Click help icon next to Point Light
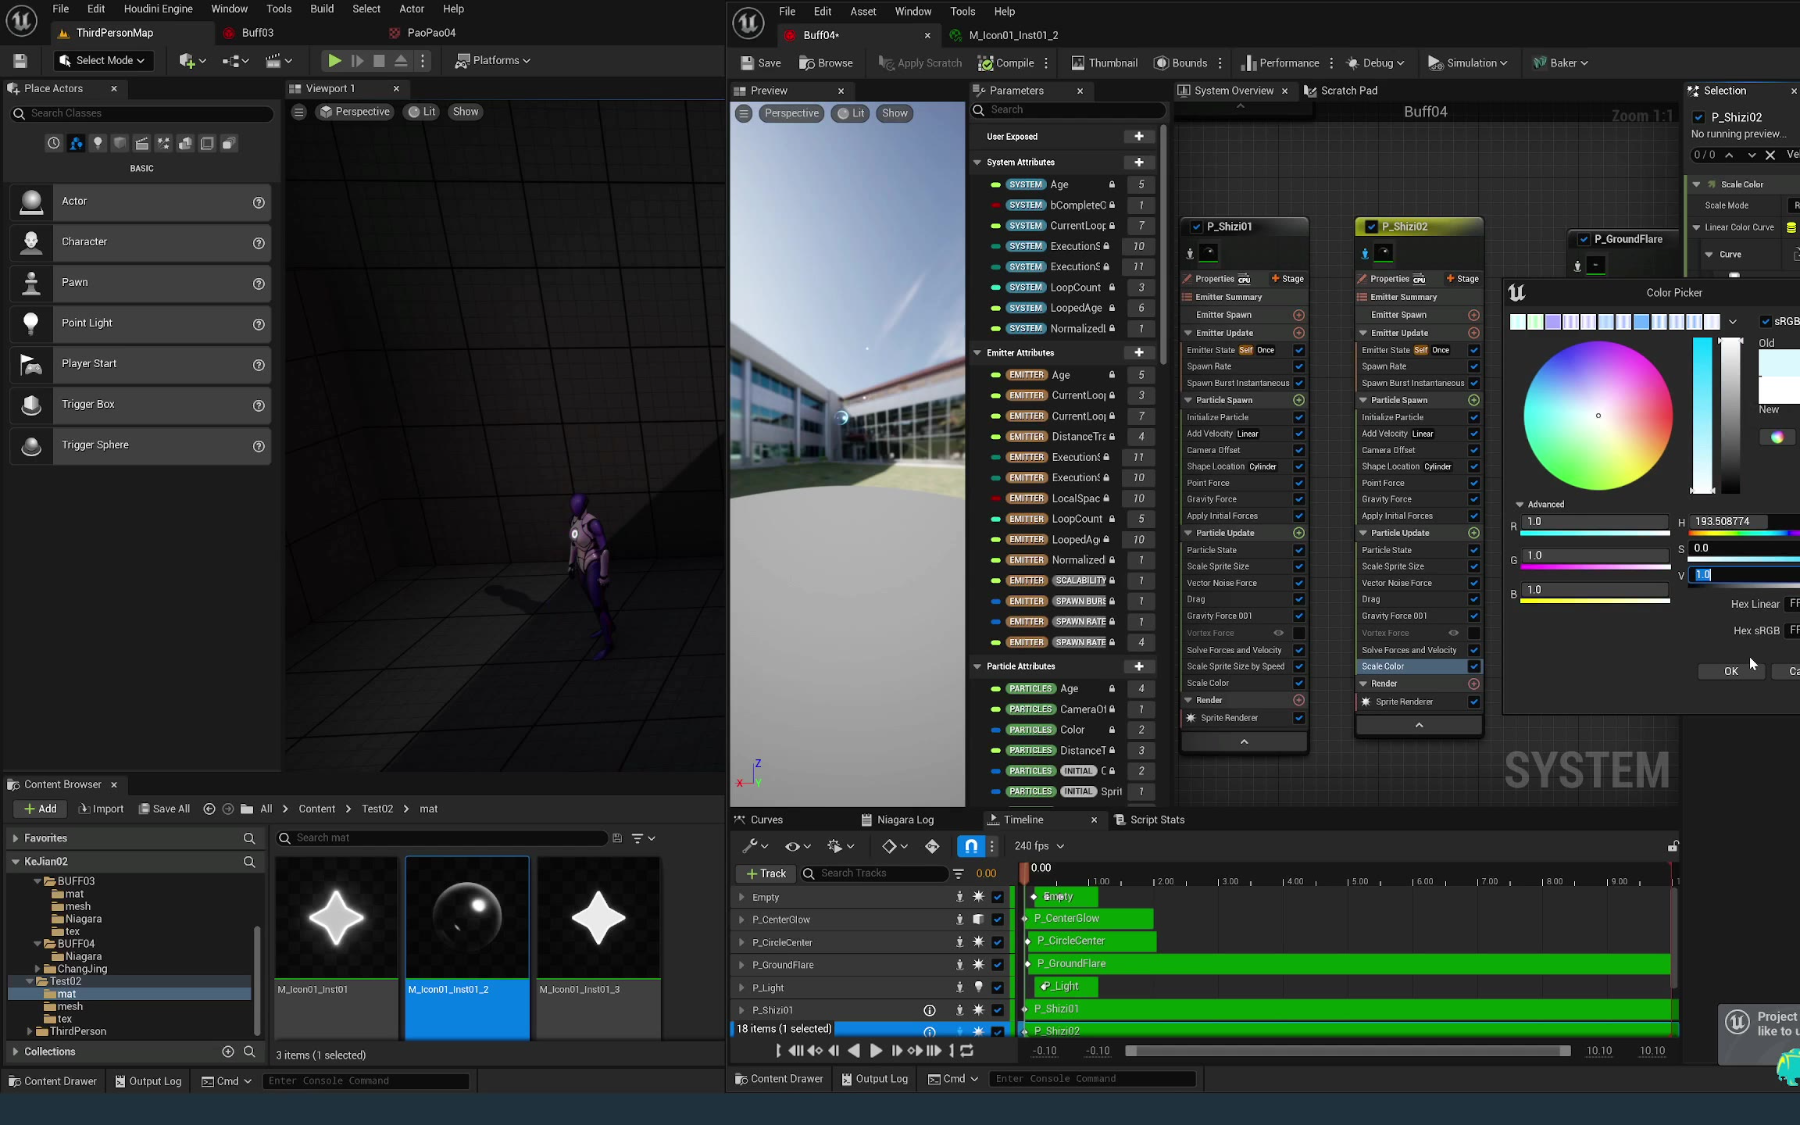This screenshot has width=1800, height=1125. 259,325
